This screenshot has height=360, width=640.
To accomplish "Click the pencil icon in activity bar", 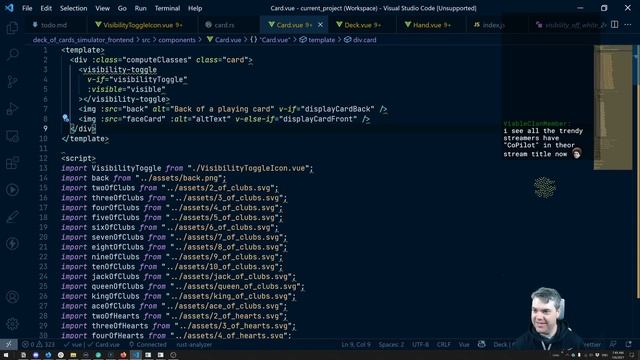I will (12, 217).
